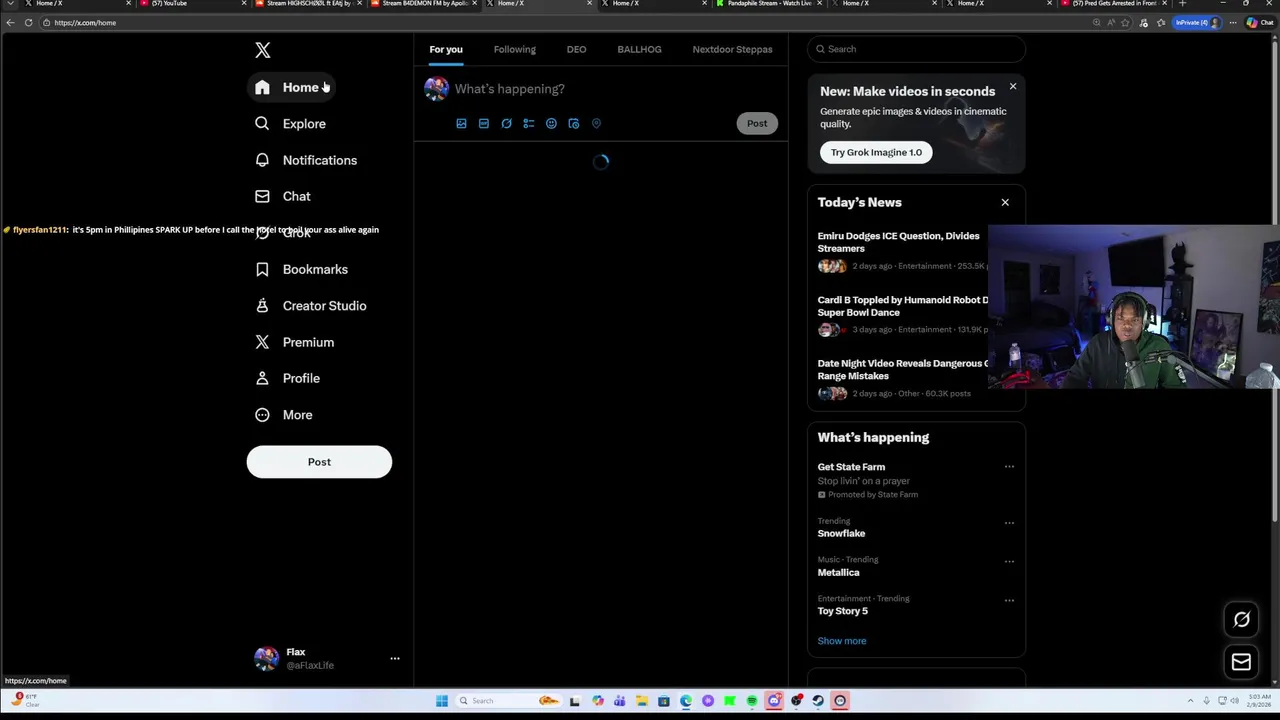
Task: Click the Flax profile avatar at bottom
Action: [x=266, y=658]
